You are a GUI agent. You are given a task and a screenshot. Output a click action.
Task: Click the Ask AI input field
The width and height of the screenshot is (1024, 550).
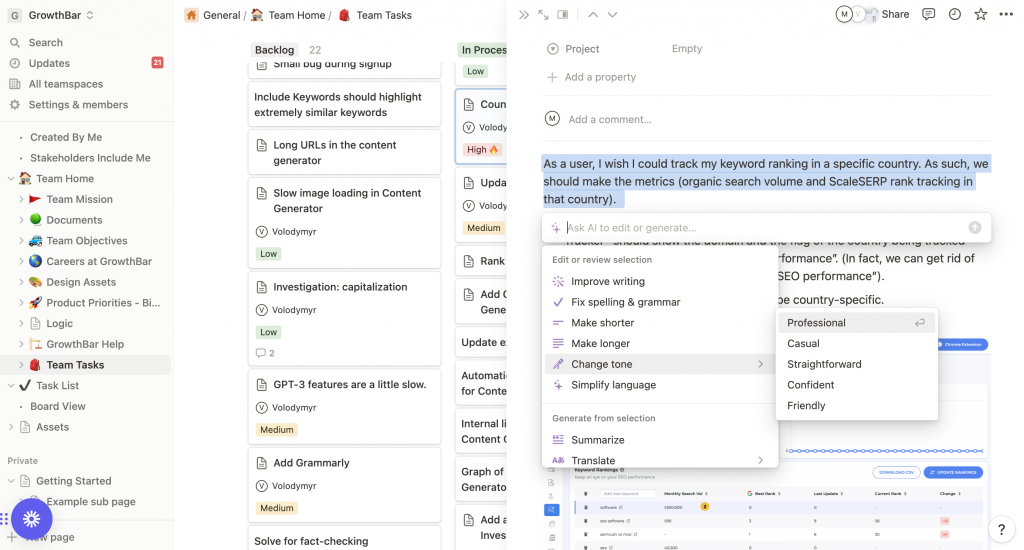coord(764,227)
